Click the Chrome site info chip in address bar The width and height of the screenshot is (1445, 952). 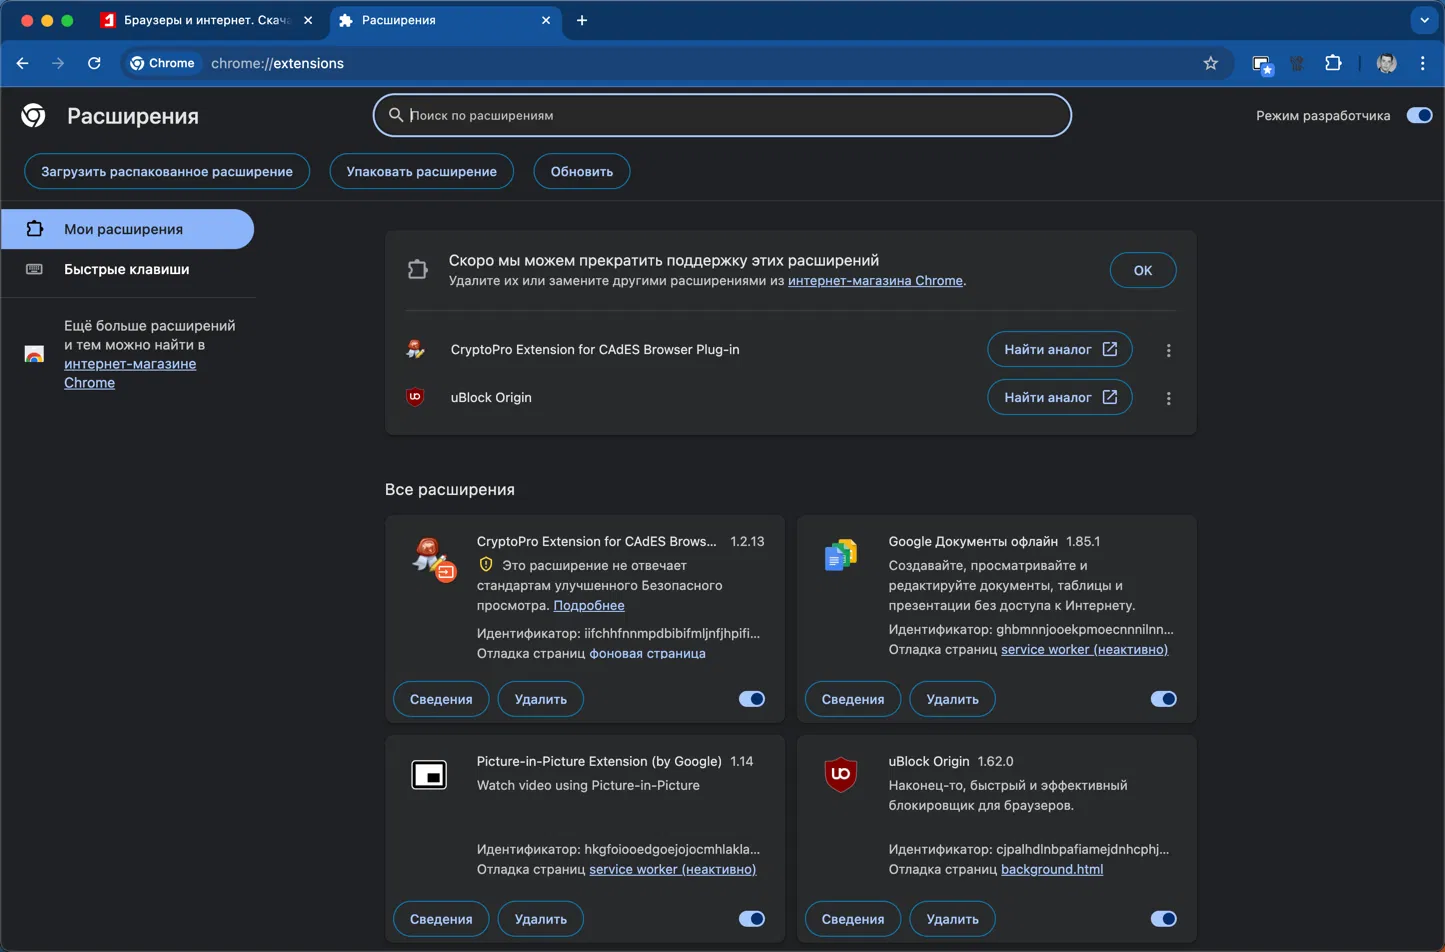[x=162, y=63]
